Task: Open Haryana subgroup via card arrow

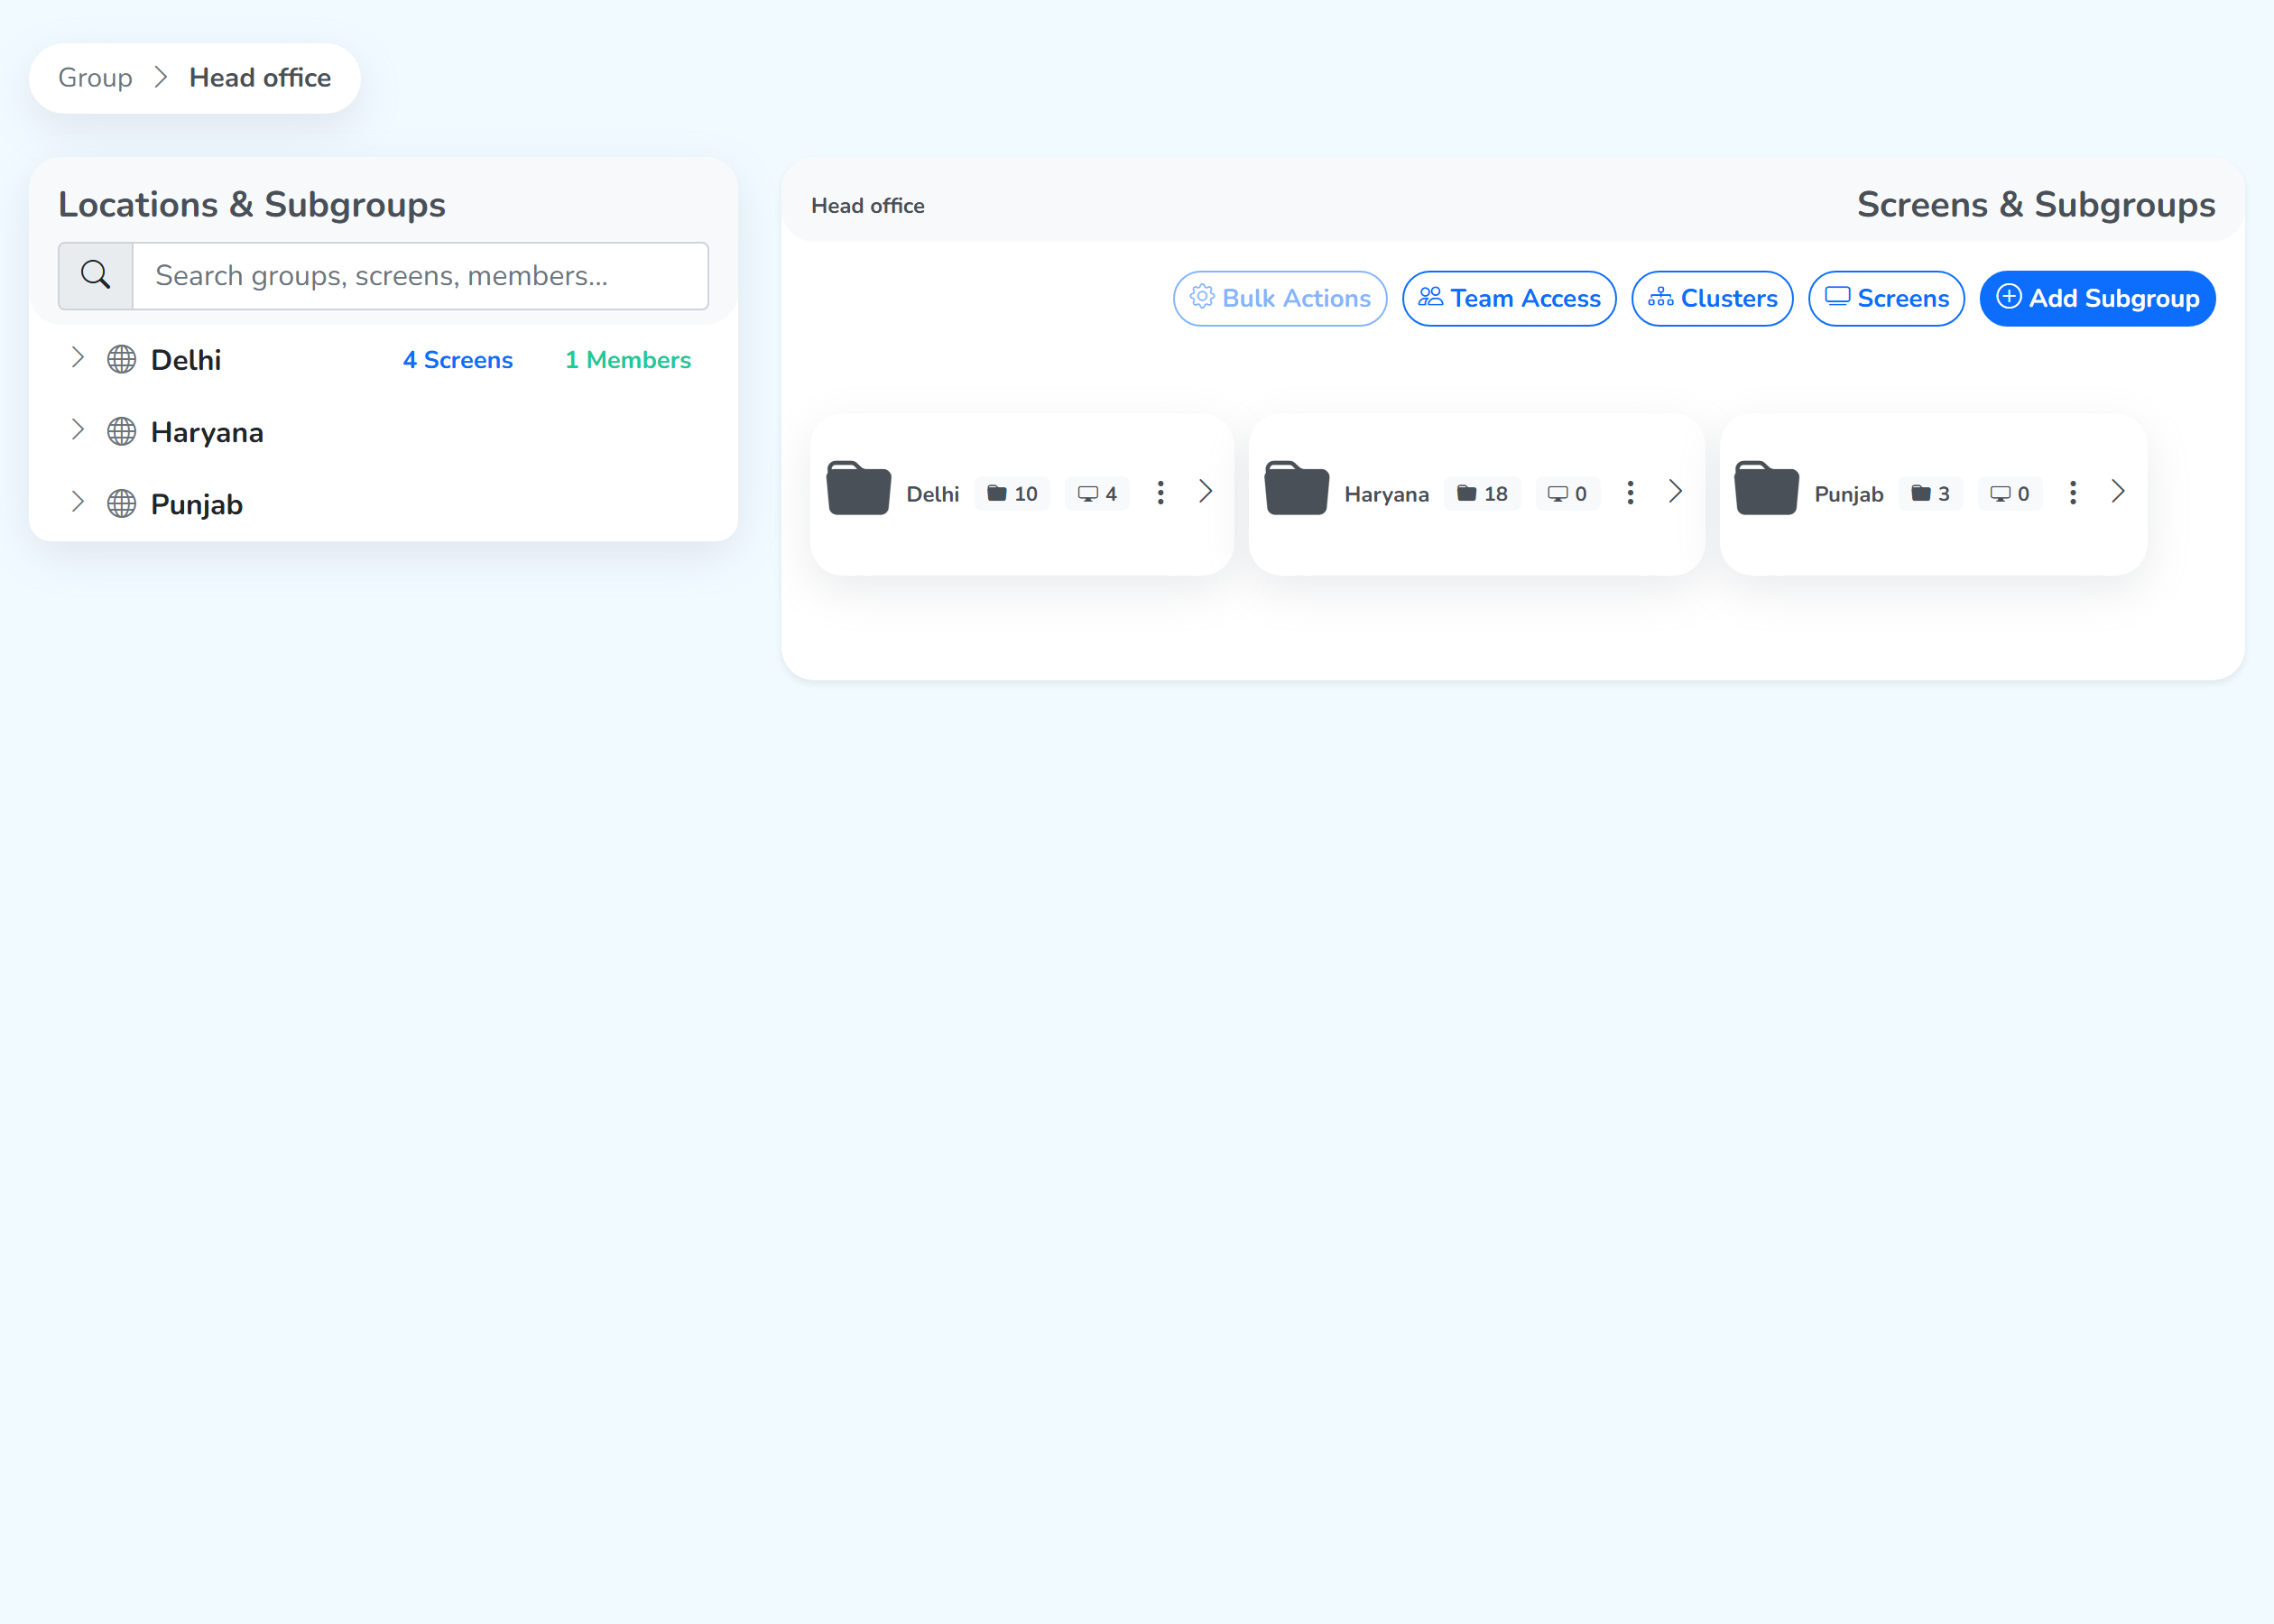Action: (x=1676, y=491)
